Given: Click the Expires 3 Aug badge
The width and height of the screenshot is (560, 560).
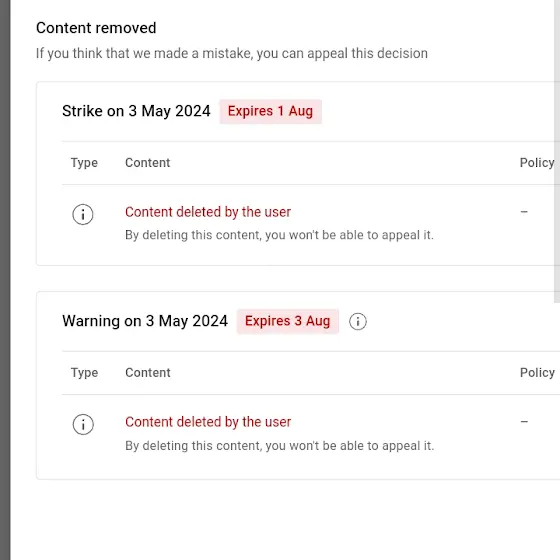Looking at the screenshot, I should [x=288, y=321].
